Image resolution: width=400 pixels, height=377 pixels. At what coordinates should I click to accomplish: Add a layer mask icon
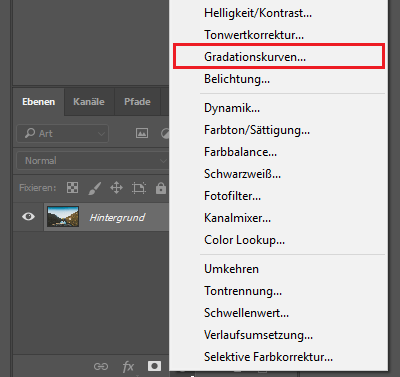click(x=154, y=366)
